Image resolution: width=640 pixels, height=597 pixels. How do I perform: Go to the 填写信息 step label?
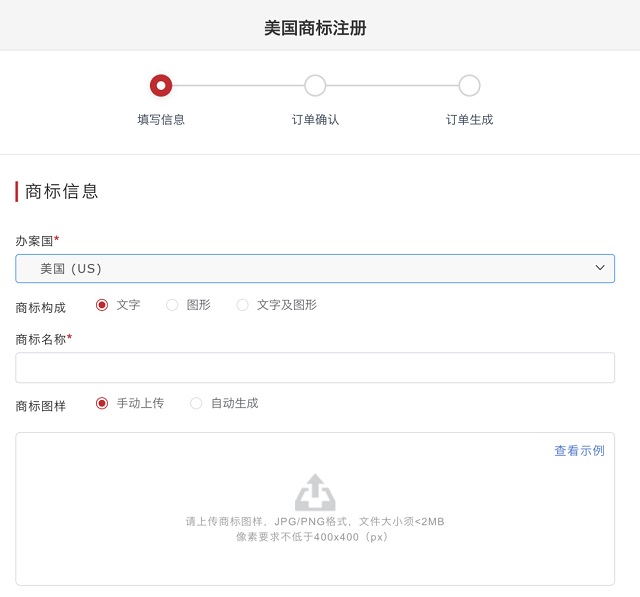[x=161, y=120]
